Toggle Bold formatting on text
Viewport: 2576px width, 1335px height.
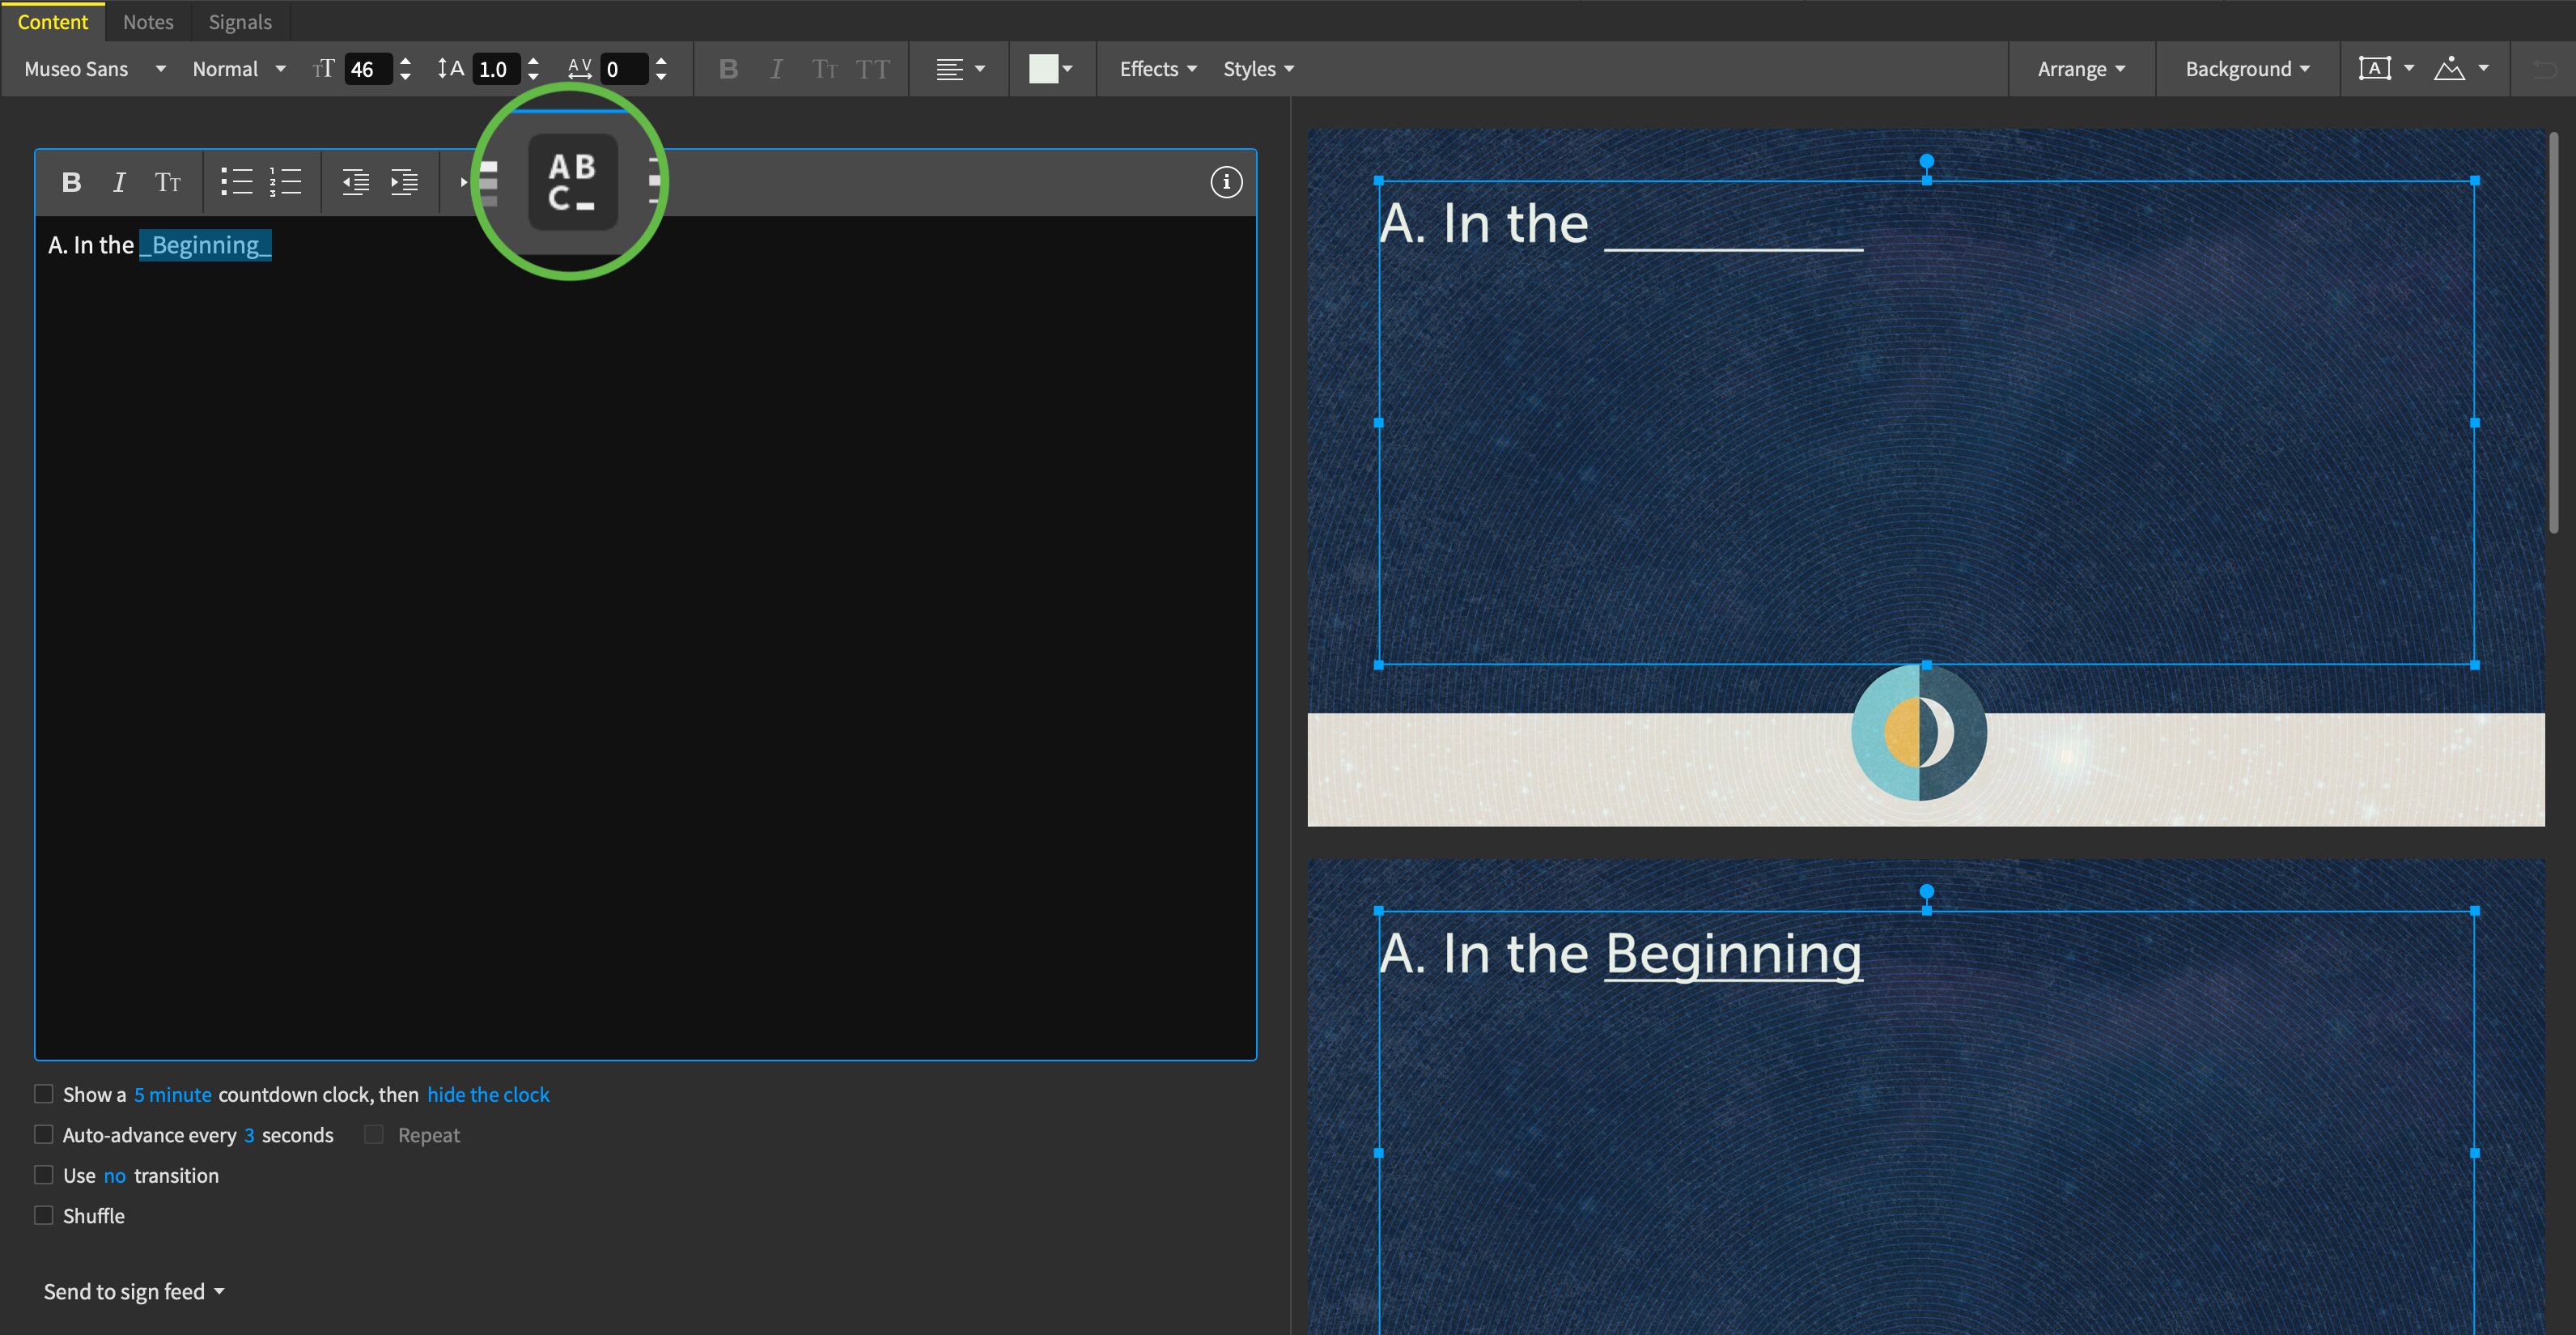click(68, 181)
